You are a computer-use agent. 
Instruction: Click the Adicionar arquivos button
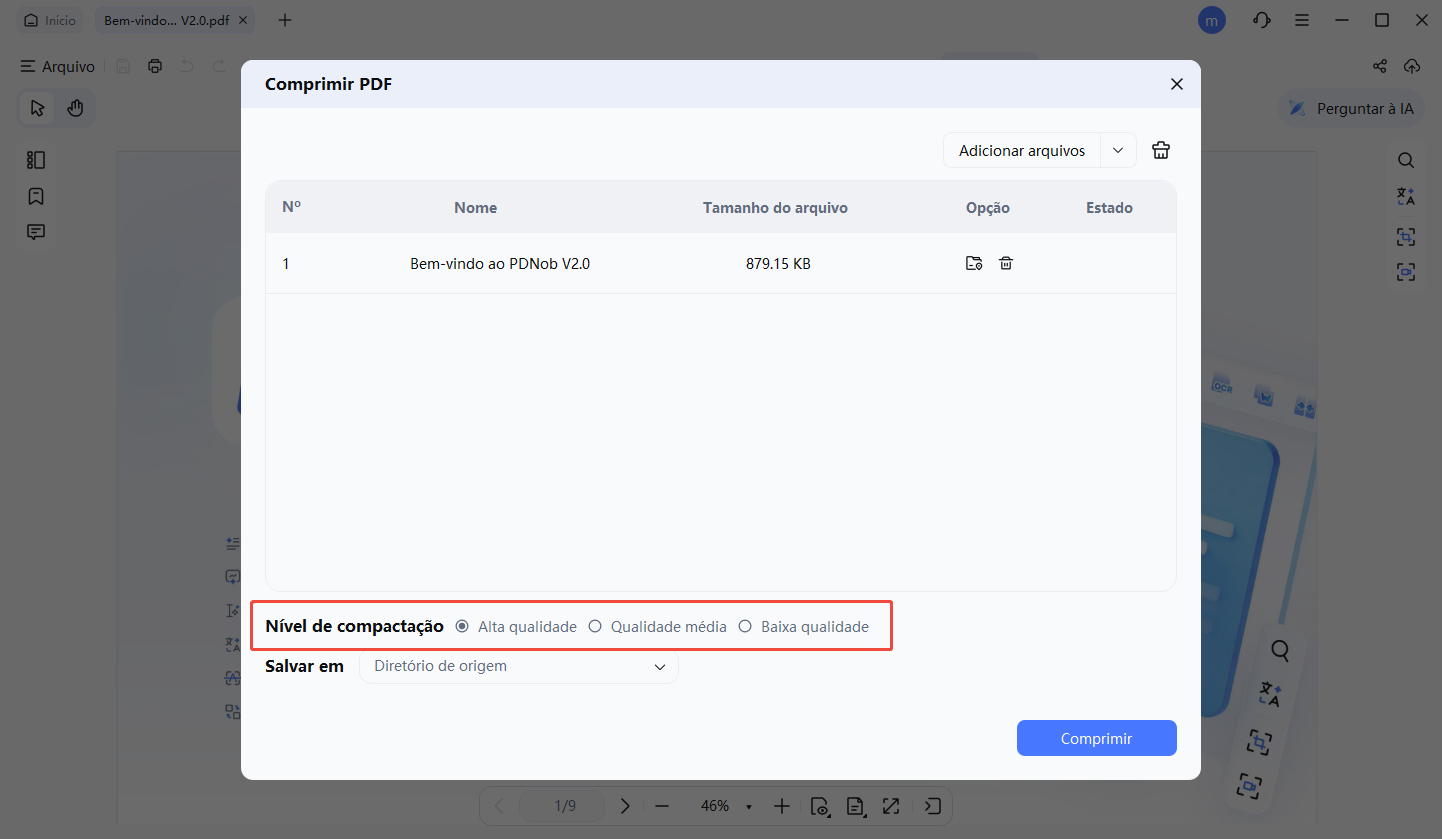coord(1021,149)
